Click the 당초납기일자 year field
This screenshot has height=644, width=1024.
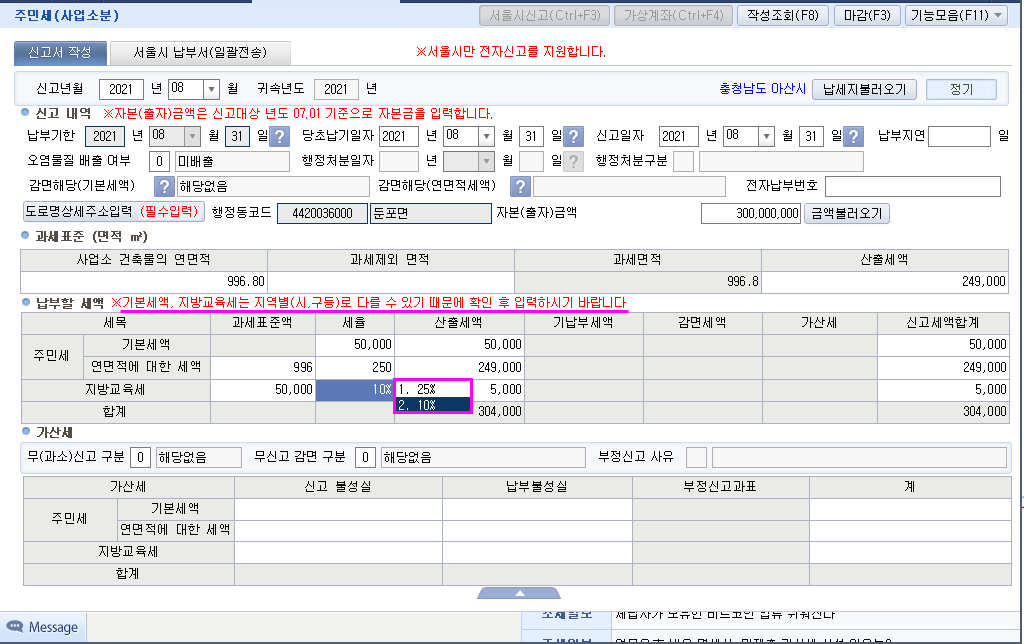pyautogui.click(x=398, y=137)
